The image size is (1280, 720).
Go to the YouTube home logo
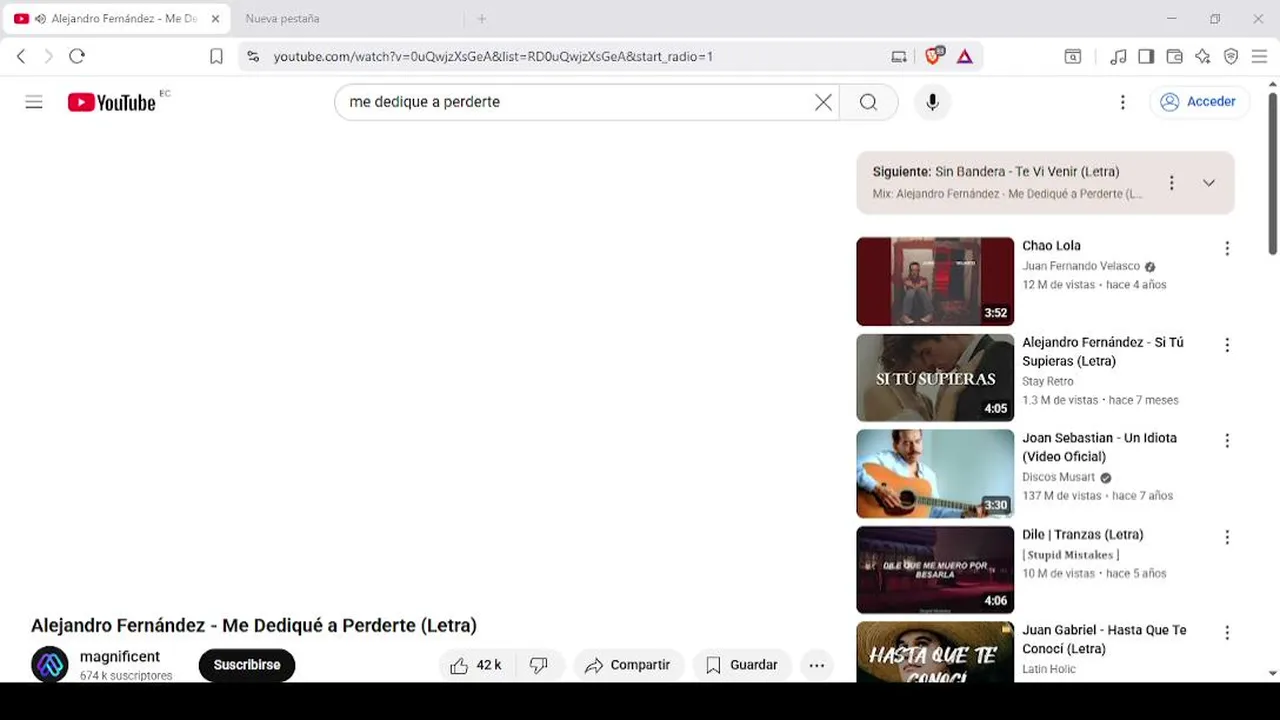point(112,102)
